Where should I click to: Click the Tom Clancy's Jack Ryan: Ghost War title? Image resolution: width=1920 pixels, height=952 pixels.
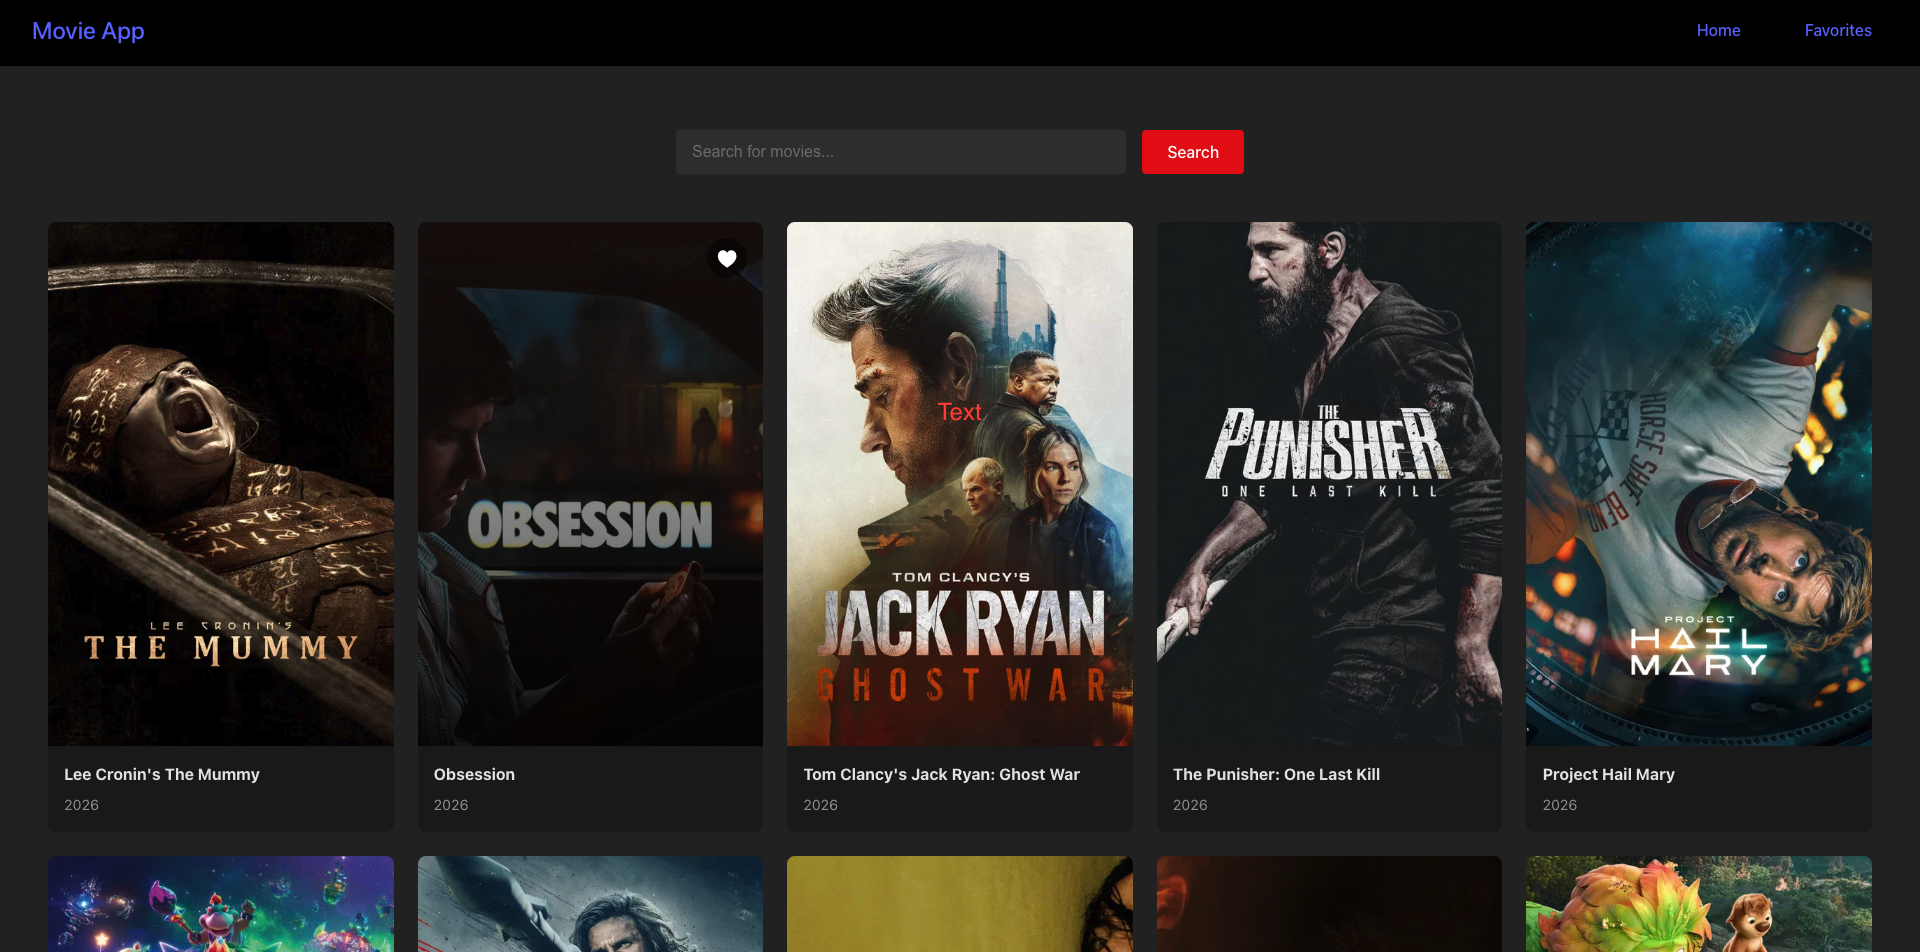coord(942,774)
